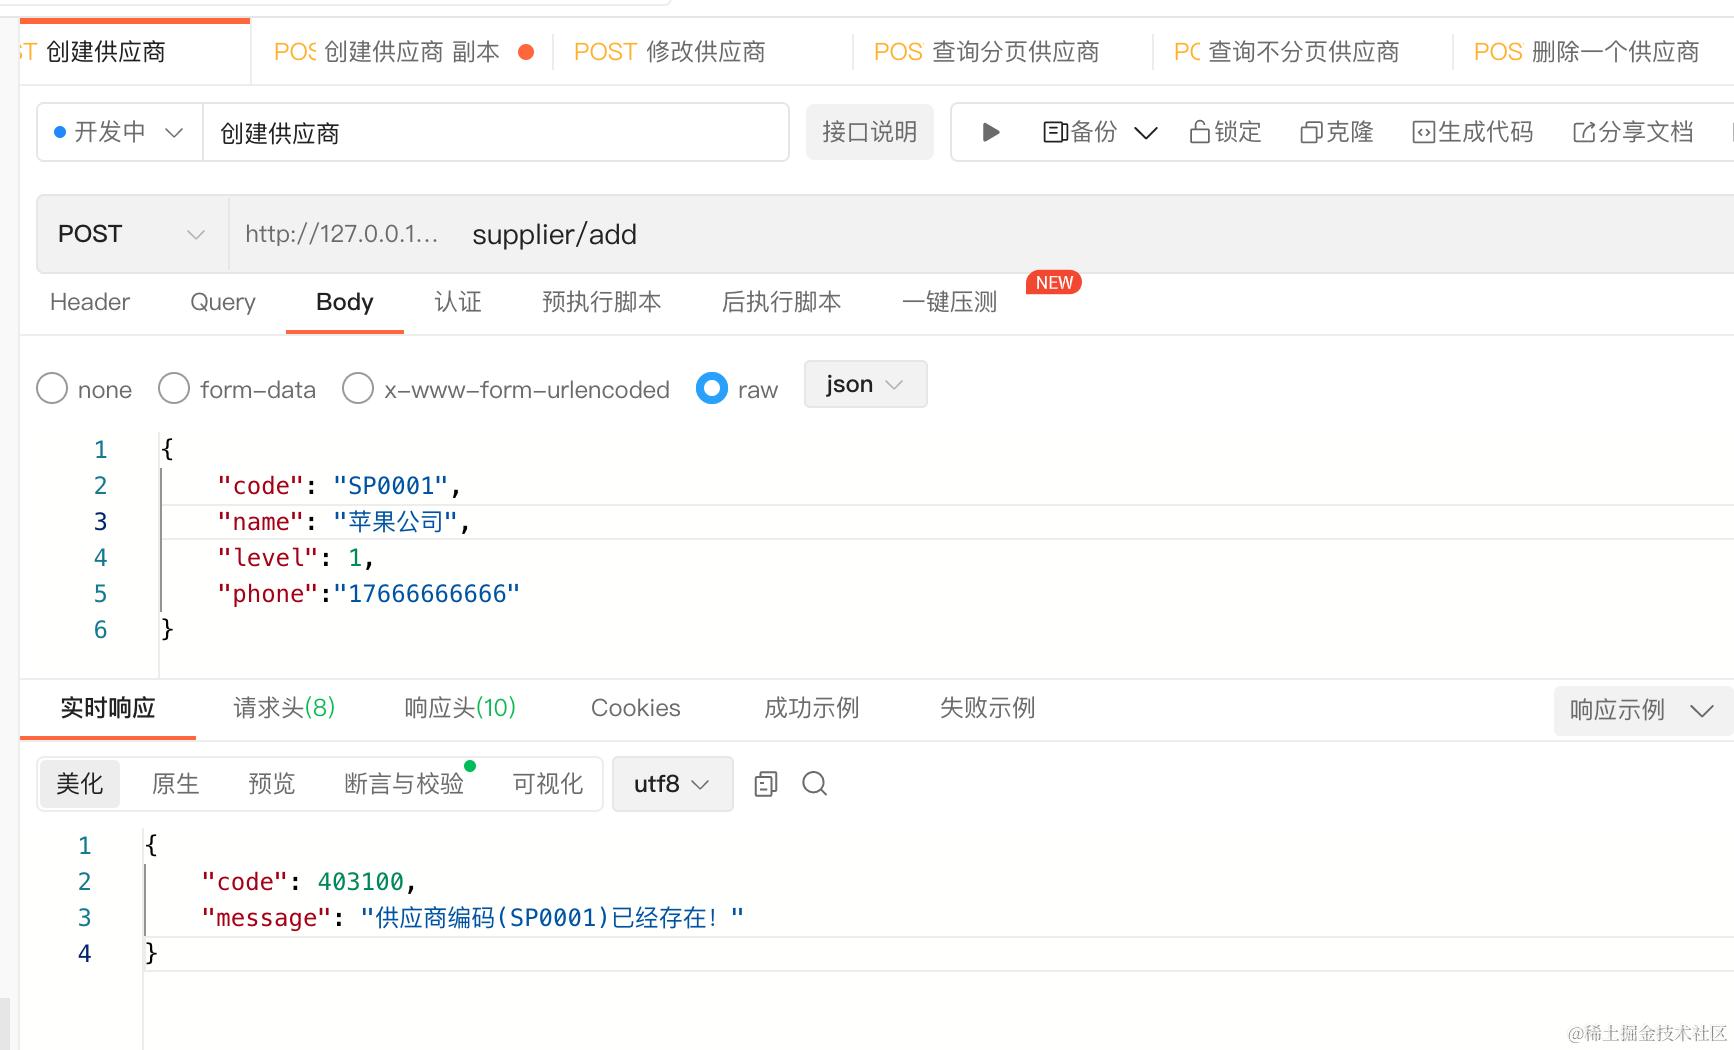Screen dimensions: 1734x1050
Task: Switch to 修改供应商 request tab
Action: click(x=701, y=52)
